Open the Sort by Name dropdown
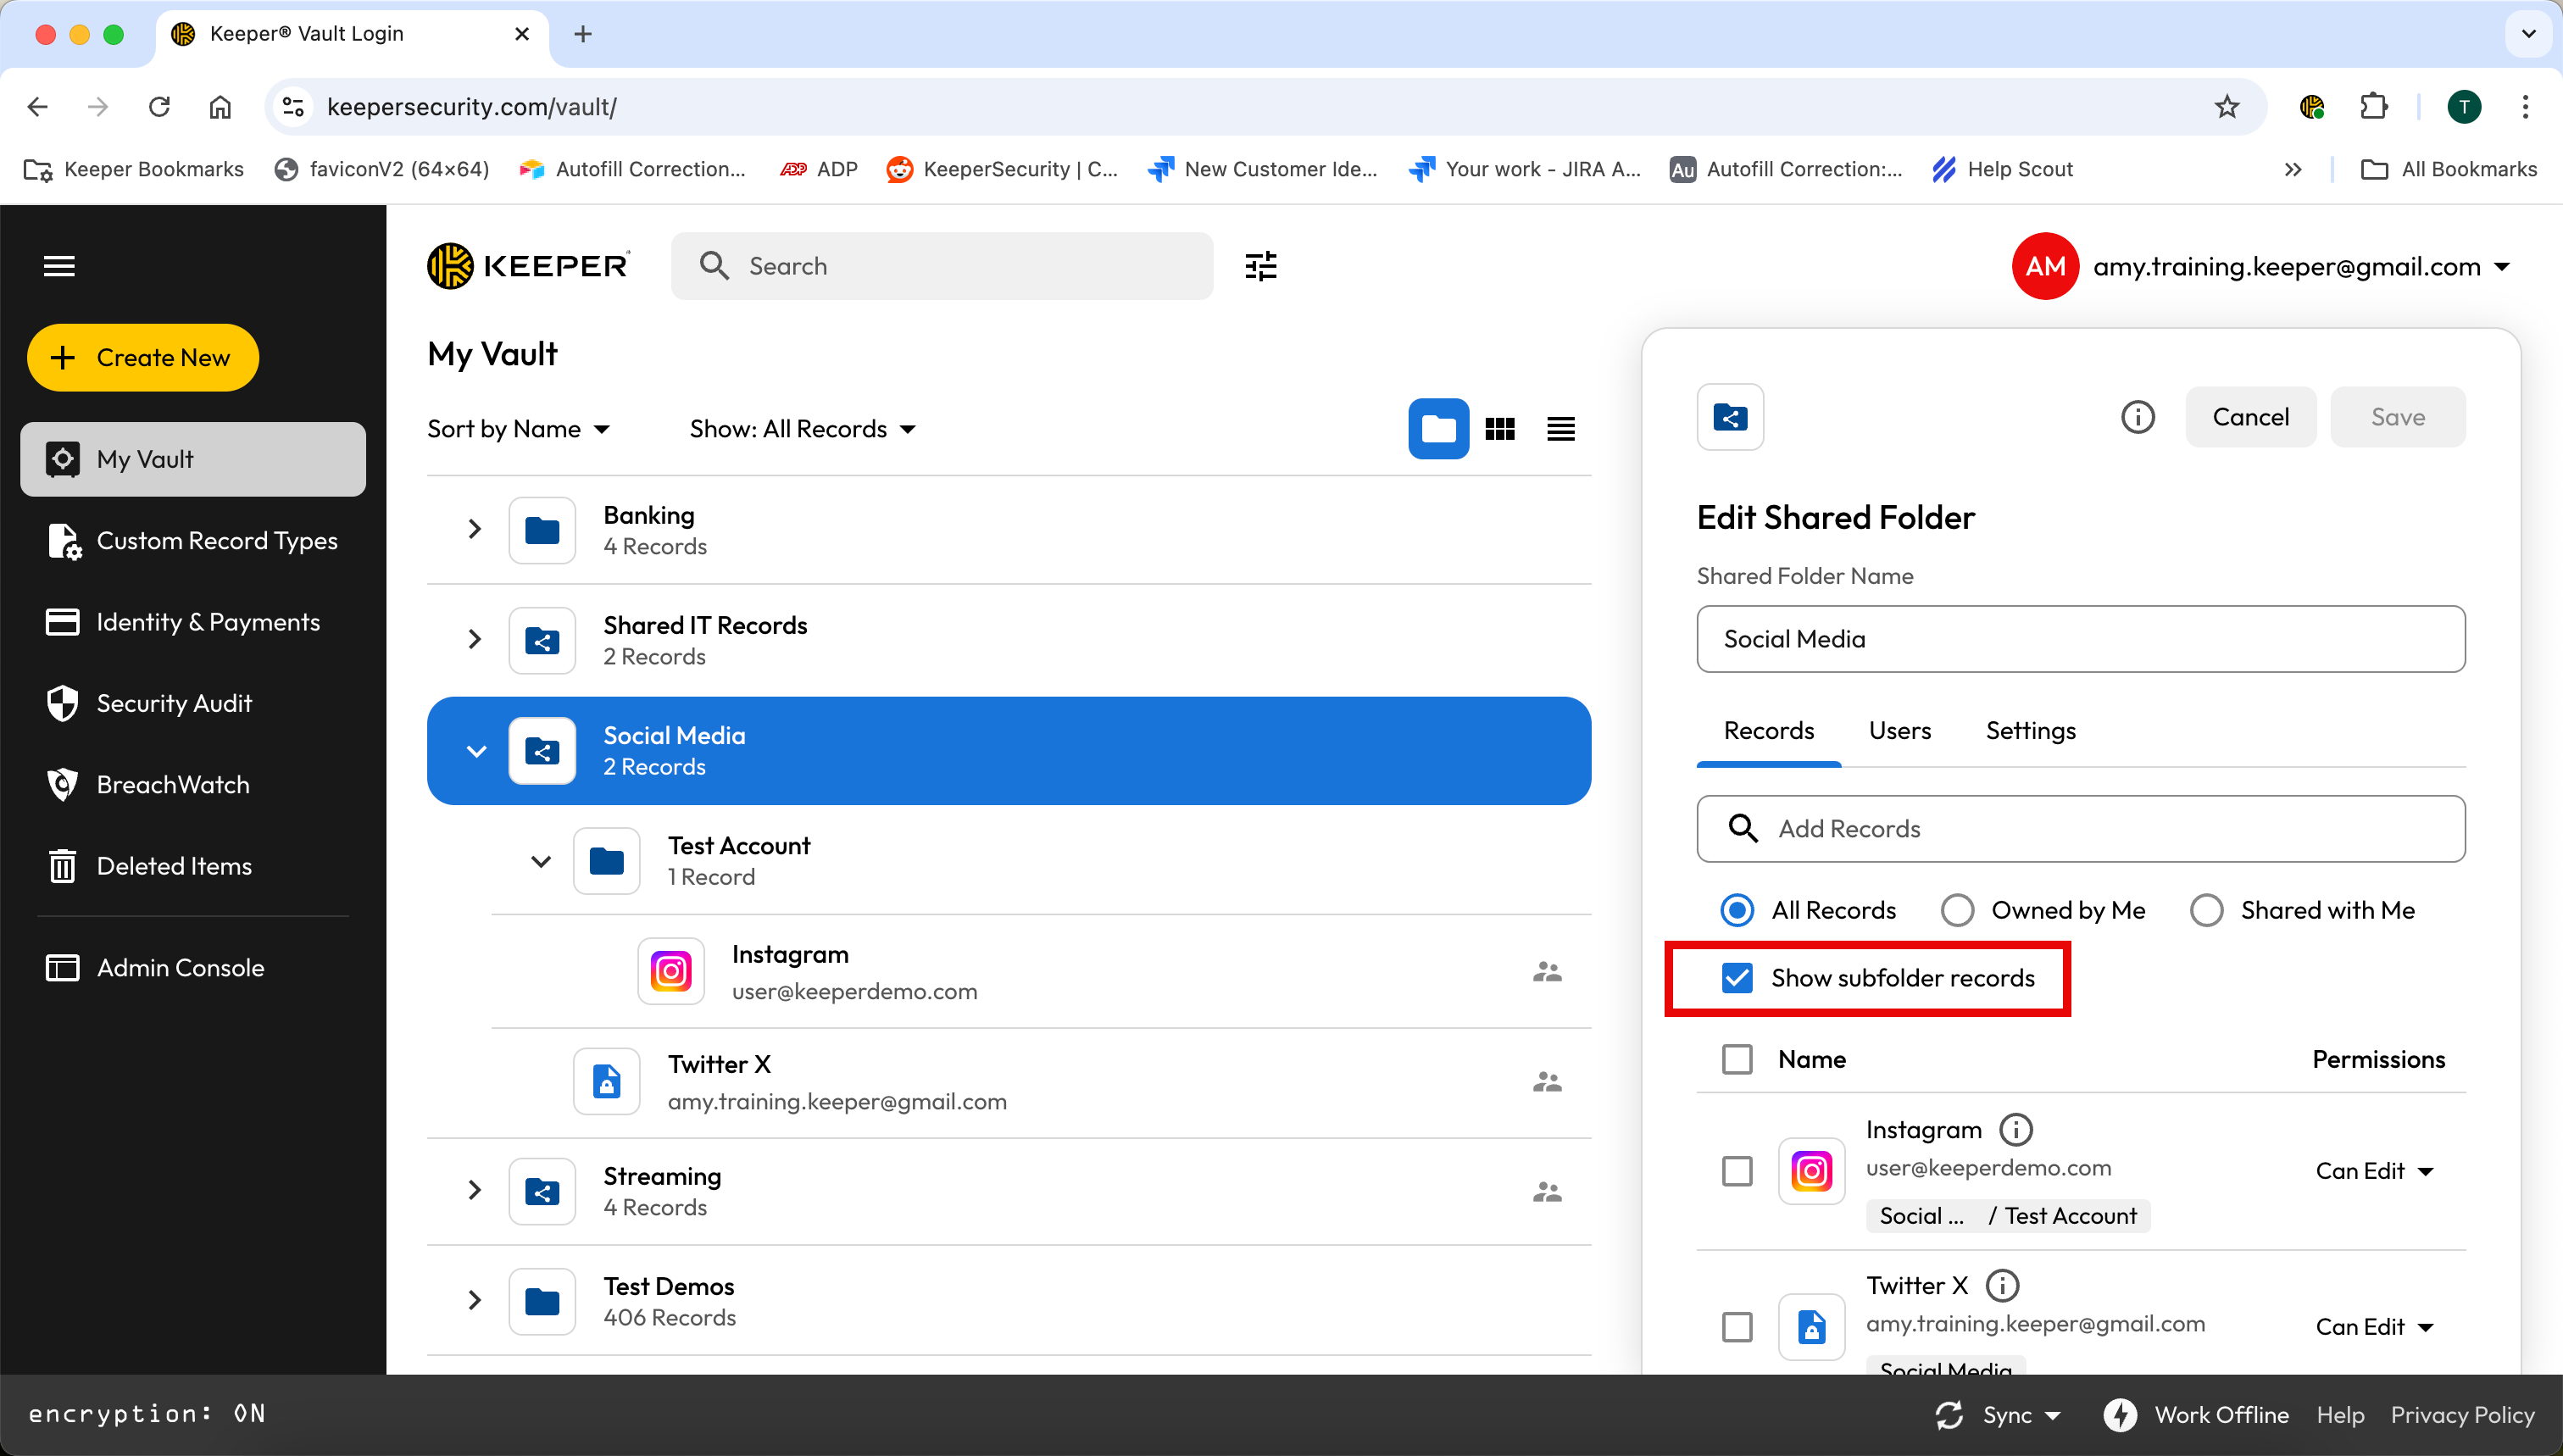The width and height of the screenshot is (2563, 1456). (518, 429)
